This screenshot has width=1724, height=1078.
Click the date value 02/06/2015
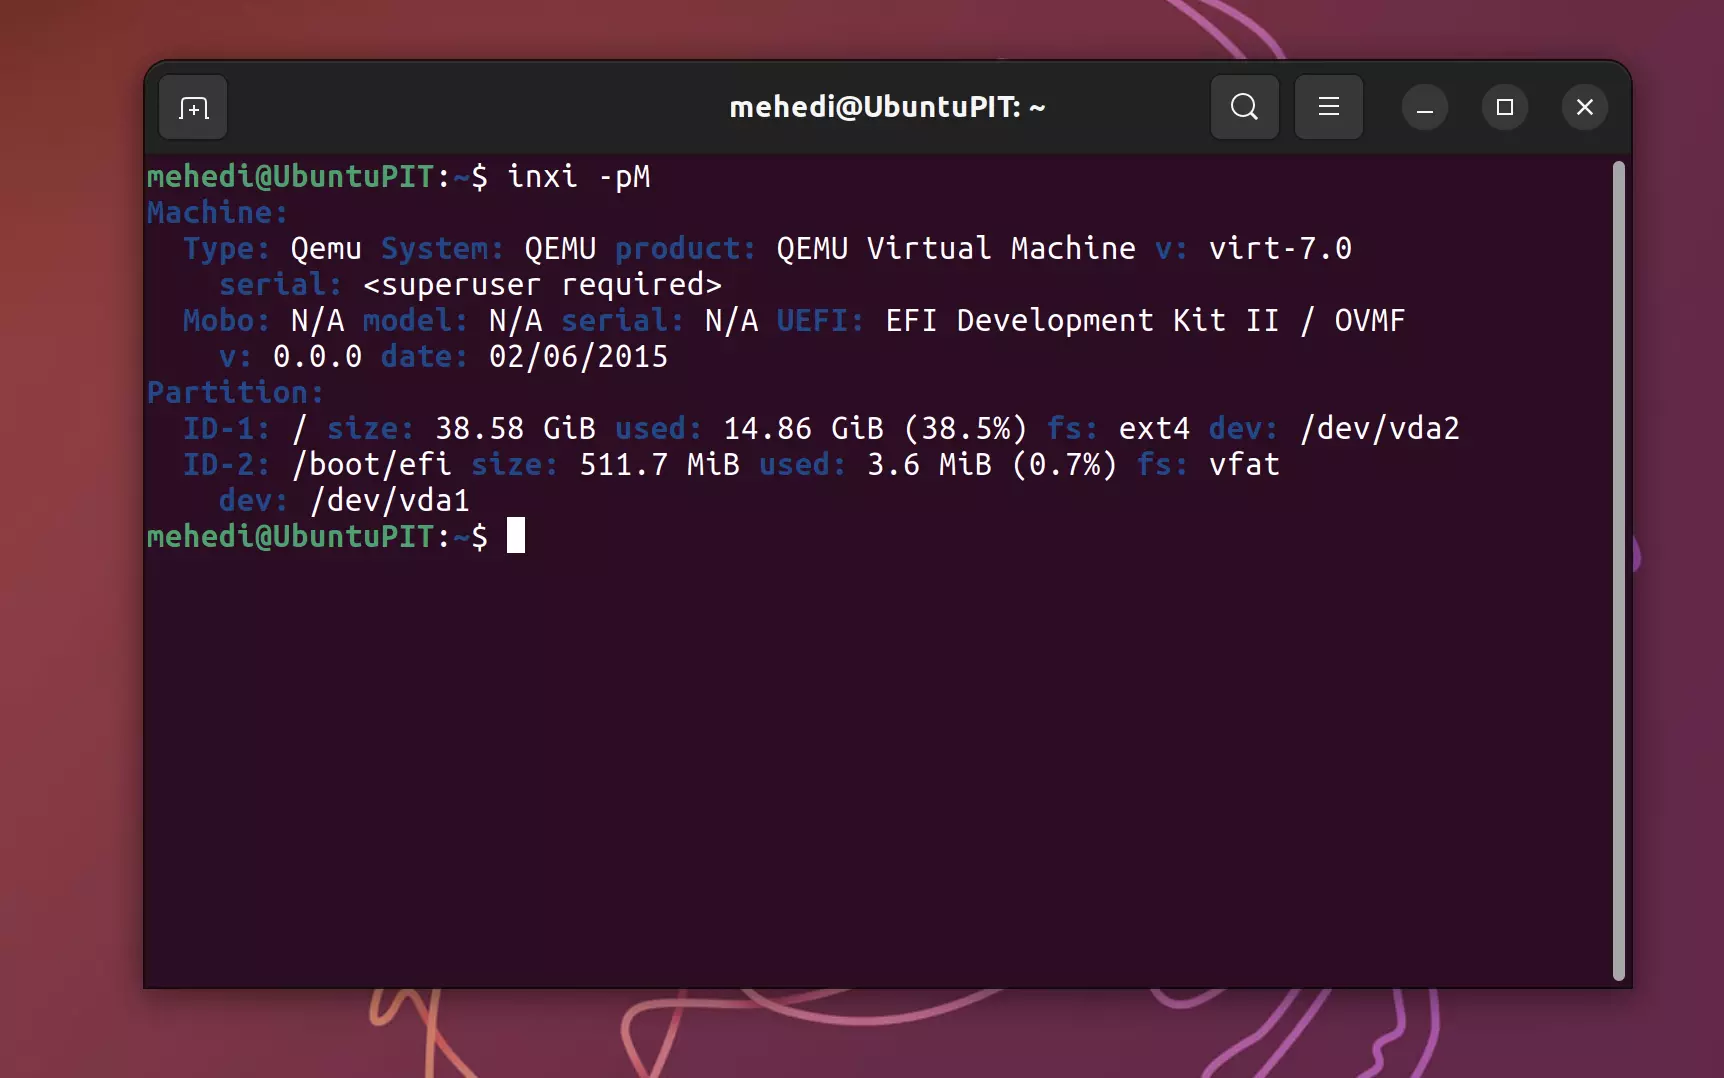click(x=578, y=357)
